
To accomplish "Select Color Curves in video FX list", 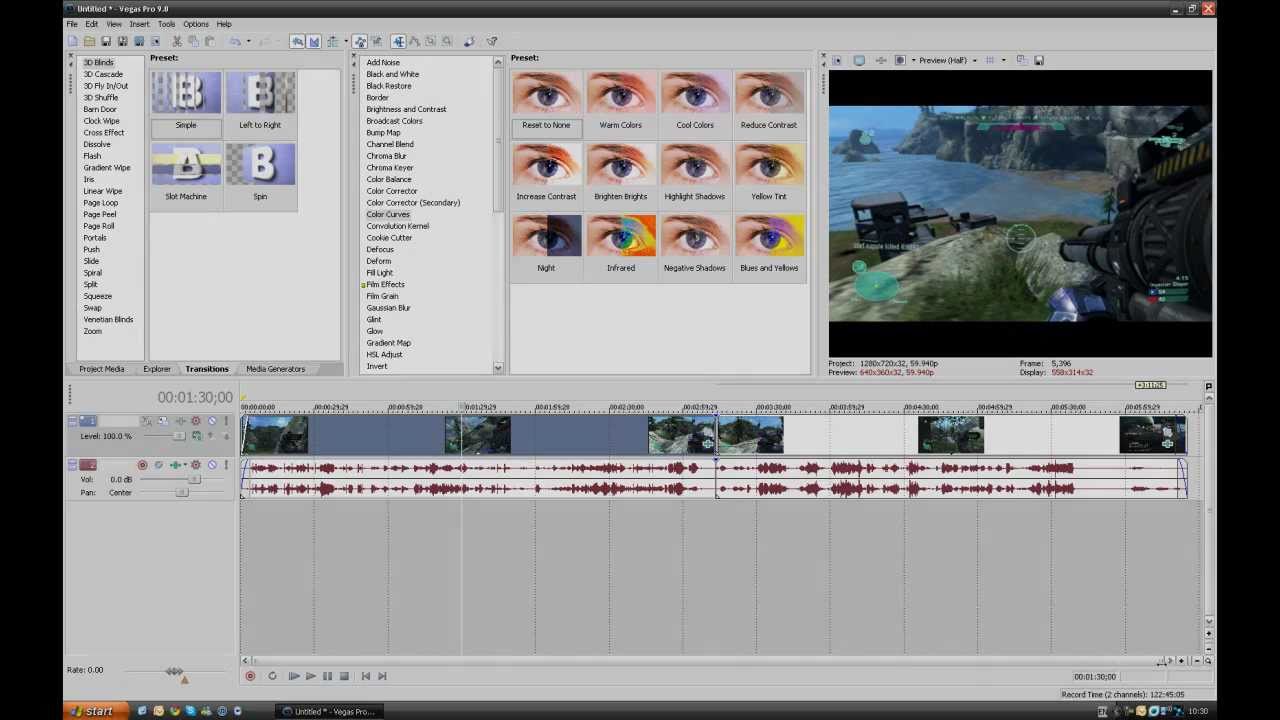I will 388,214.
